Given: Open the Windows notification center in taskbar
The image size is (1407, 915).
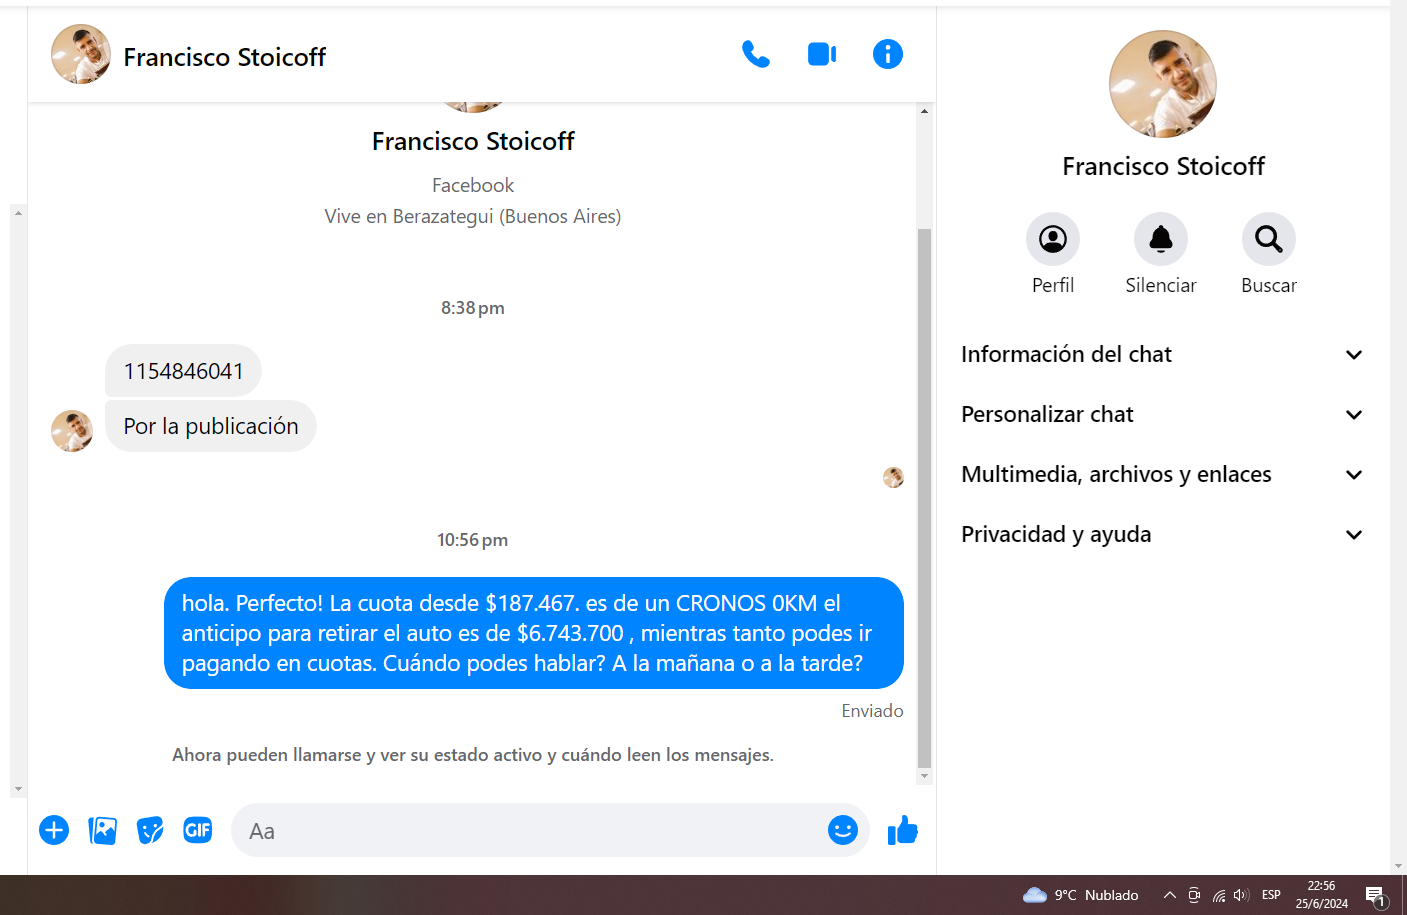Looking at the screenshot, I should (x=1377, y=896).
